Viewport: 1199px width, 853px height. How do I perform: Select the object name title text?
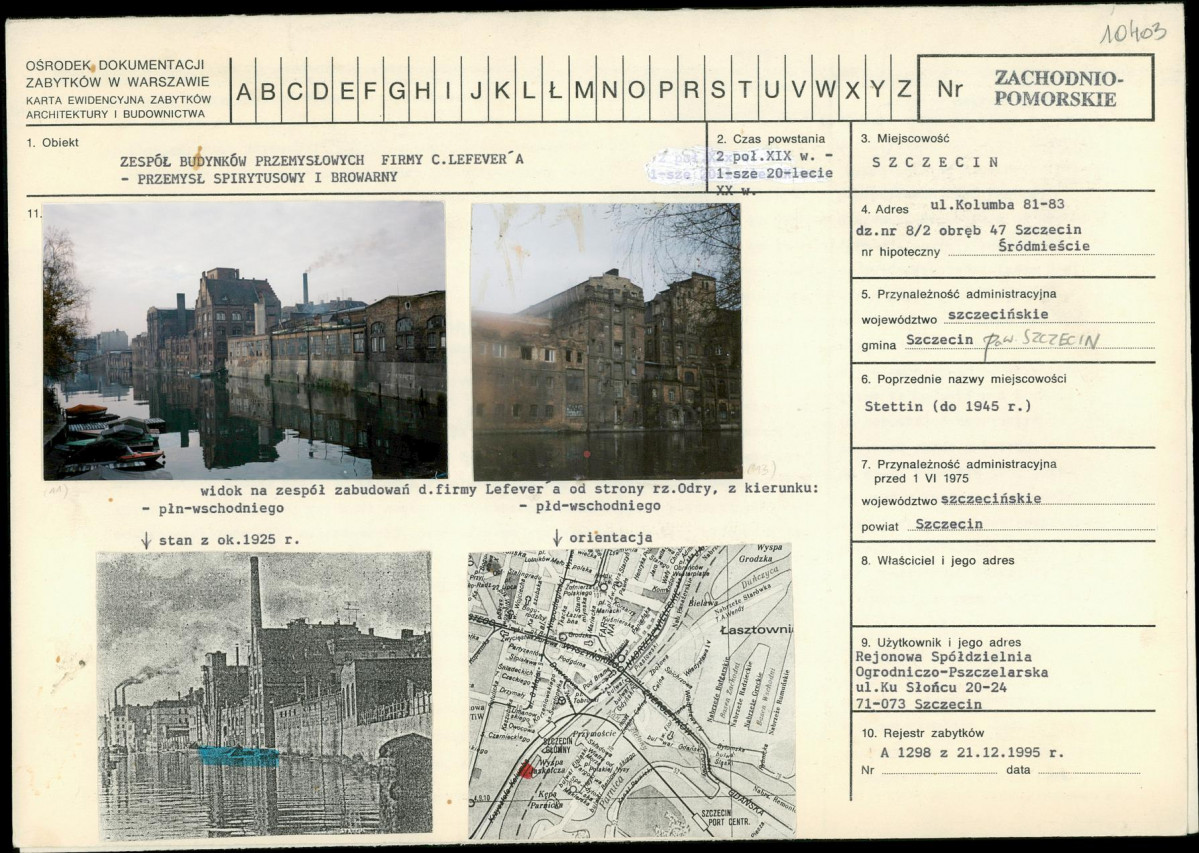321,169
